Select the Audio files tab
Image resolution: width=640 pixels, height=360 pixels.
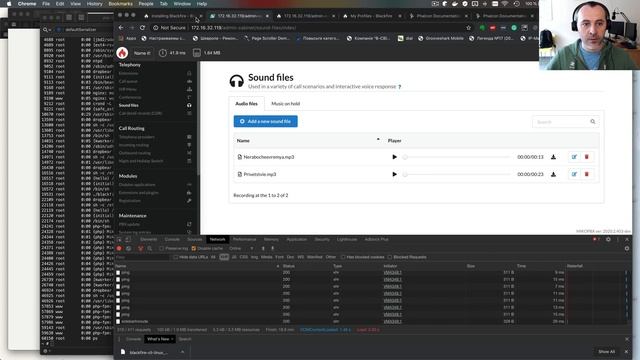[x=247, y=104]
